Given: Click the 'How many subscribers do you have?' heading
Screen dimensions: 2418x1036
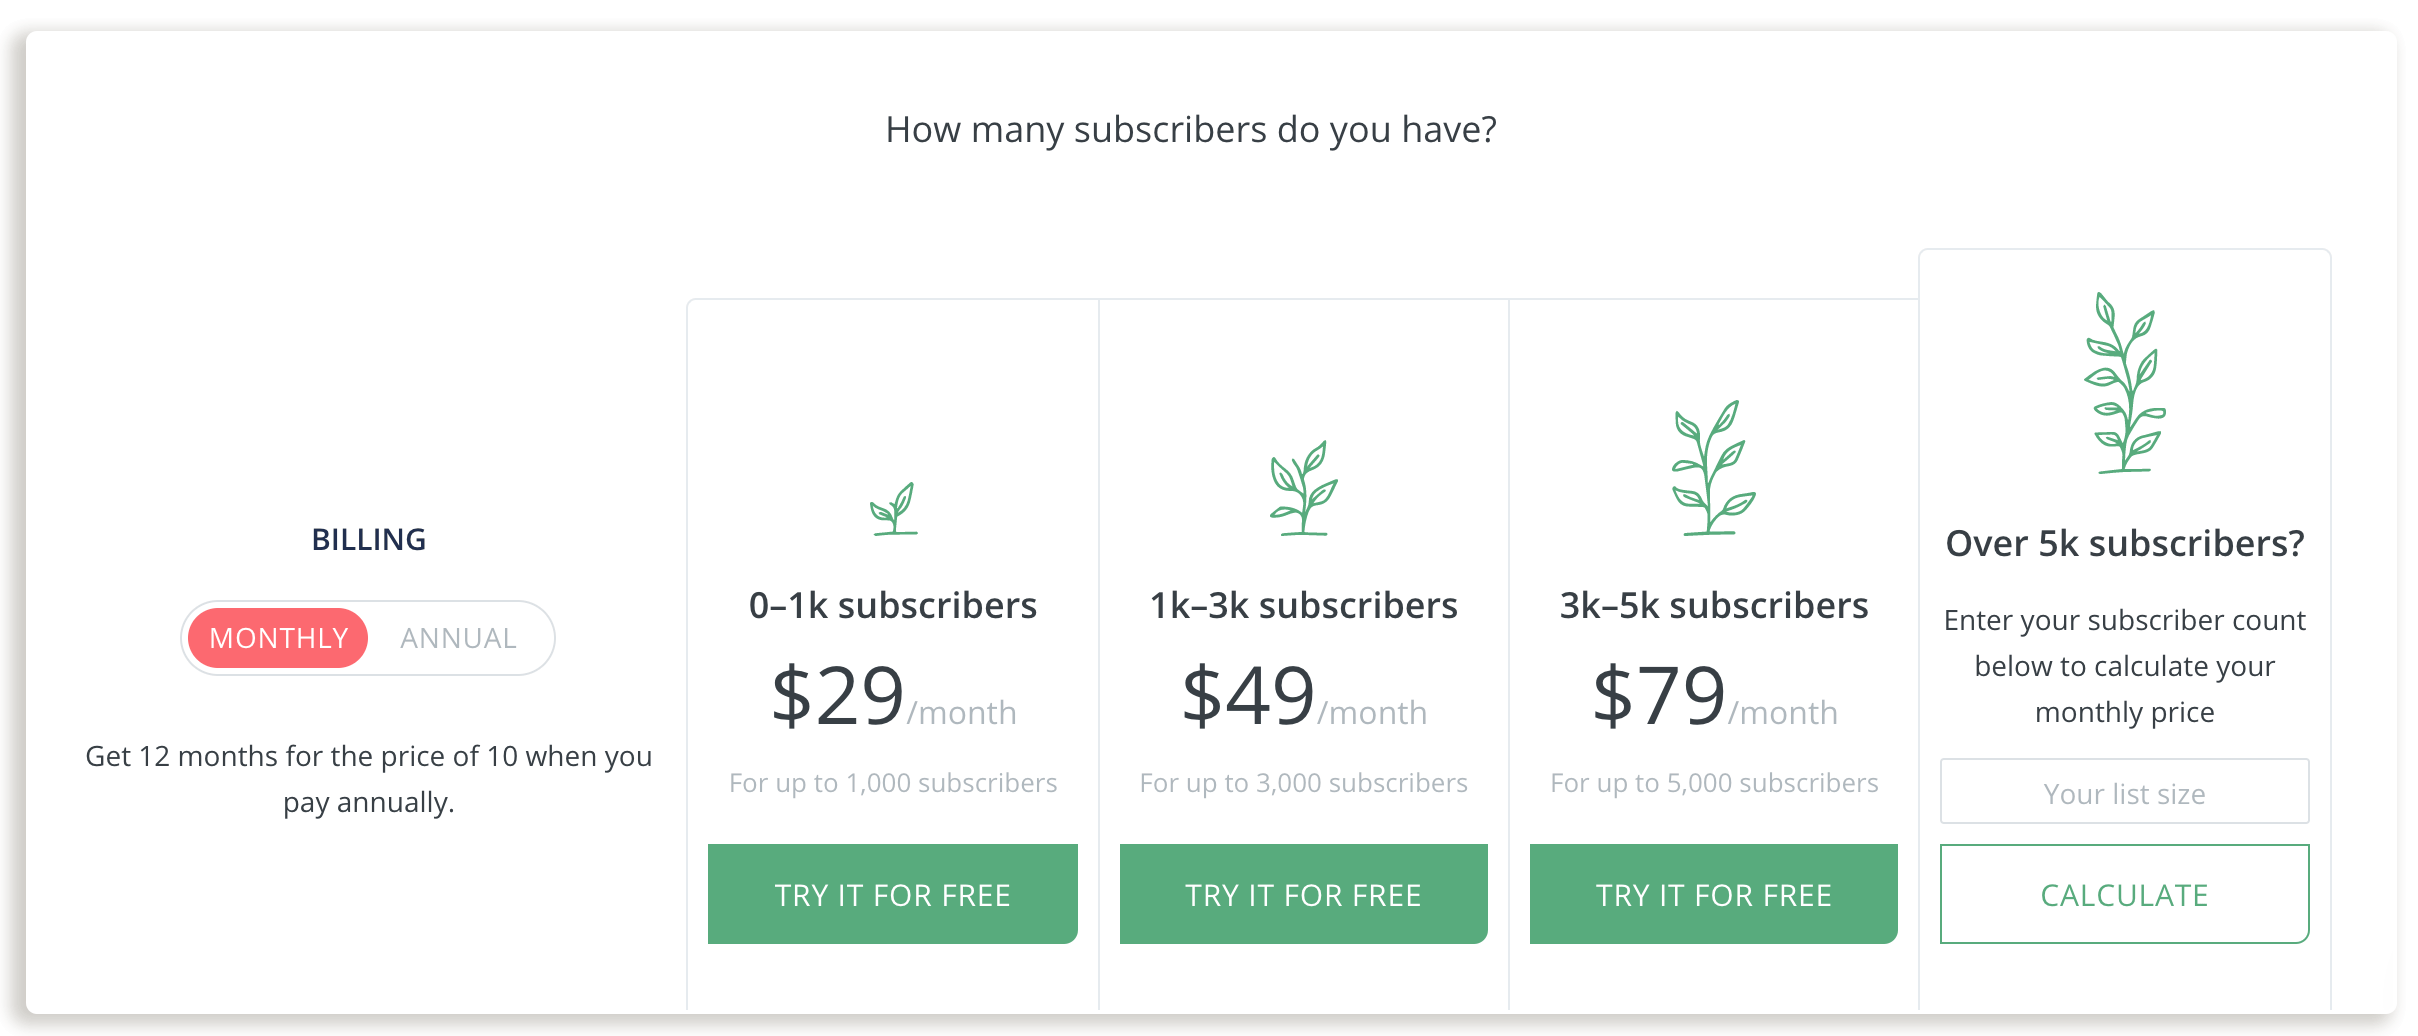Looking at the screenshot, I should pos(1191,130).
